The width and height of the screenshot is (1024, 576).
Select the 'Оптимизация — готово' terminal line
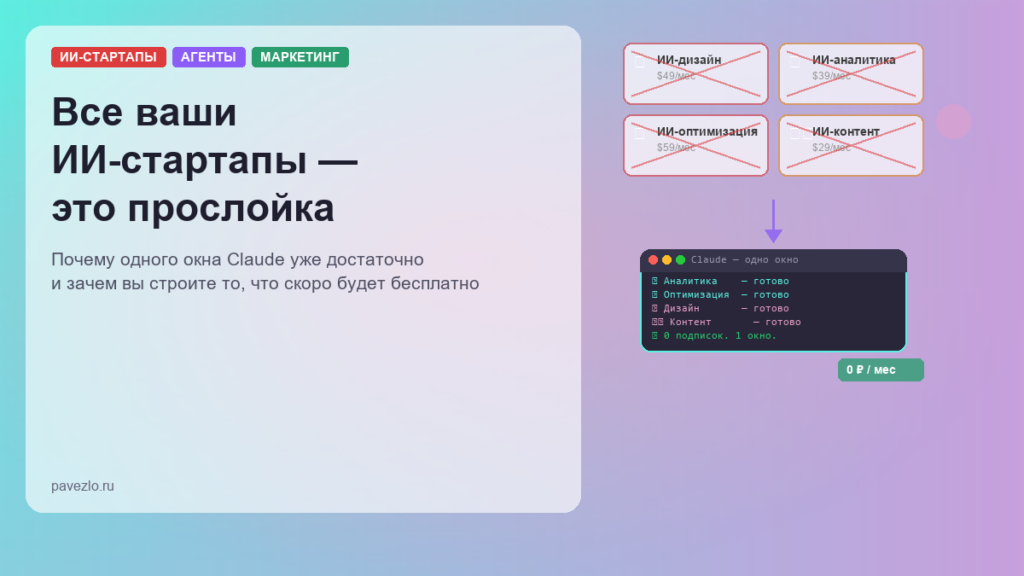point(720,295)
